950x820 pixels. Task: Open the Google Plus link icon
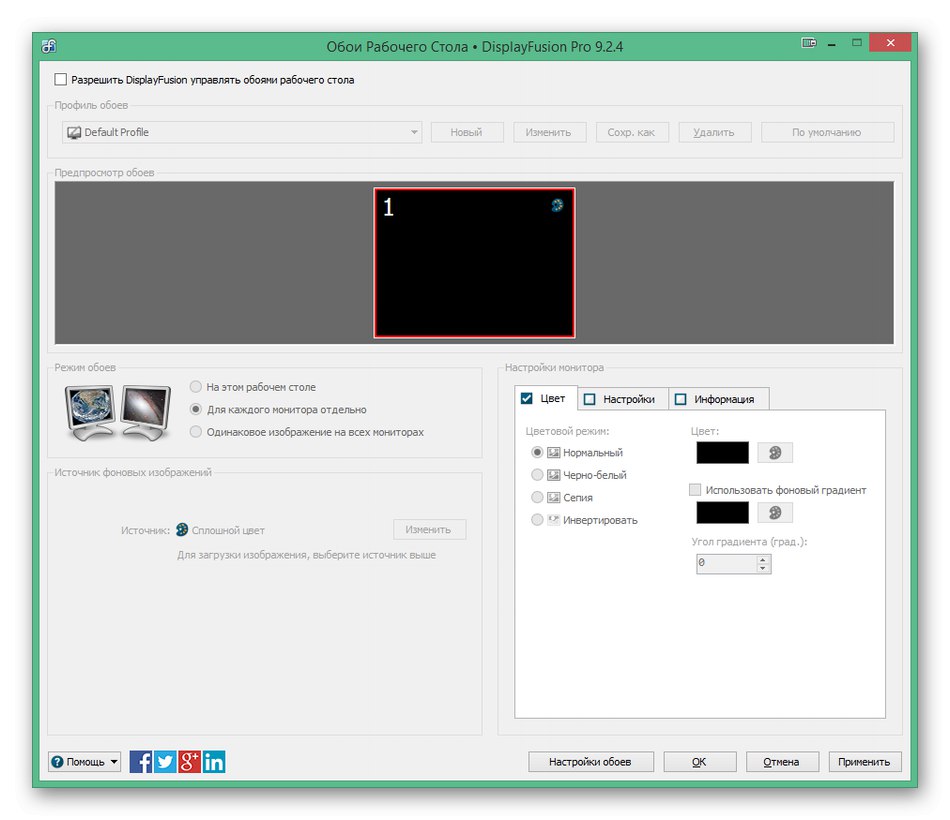(189, 761)
